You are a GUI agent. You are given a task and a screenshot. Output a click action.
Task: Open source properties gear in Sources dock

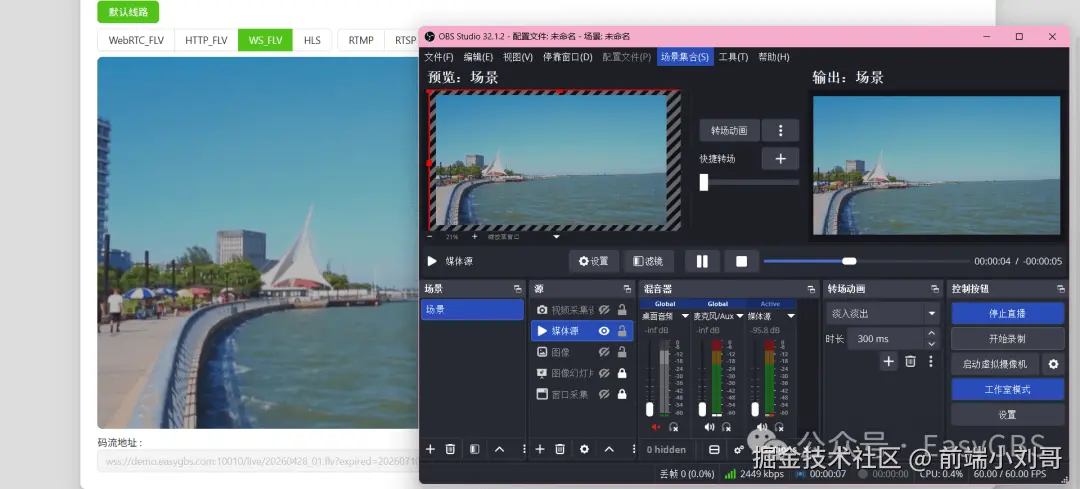(584, 449)
